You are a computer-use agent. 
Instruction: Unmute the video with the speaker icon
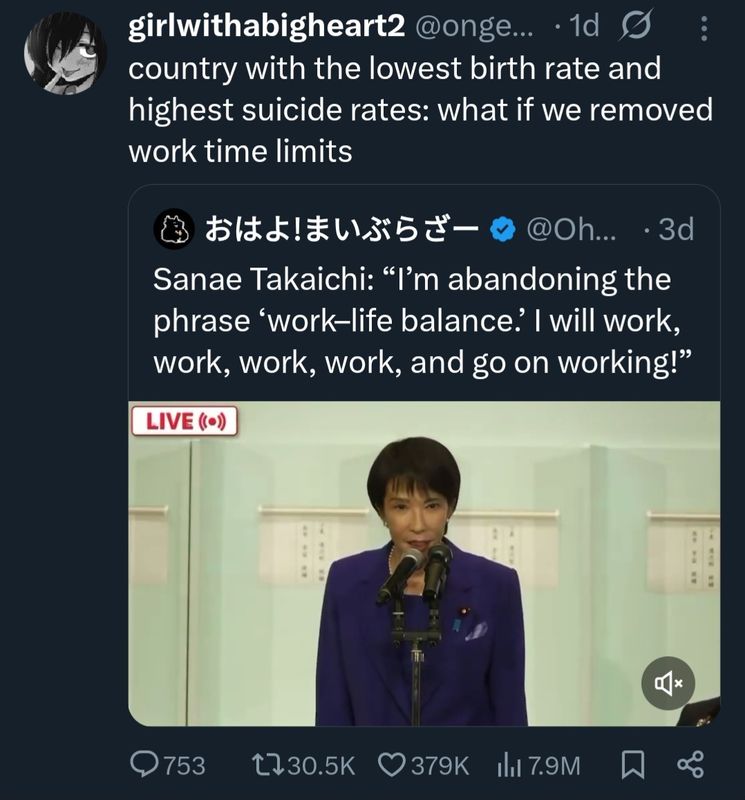pyautogui.click(x=666, y=683)
